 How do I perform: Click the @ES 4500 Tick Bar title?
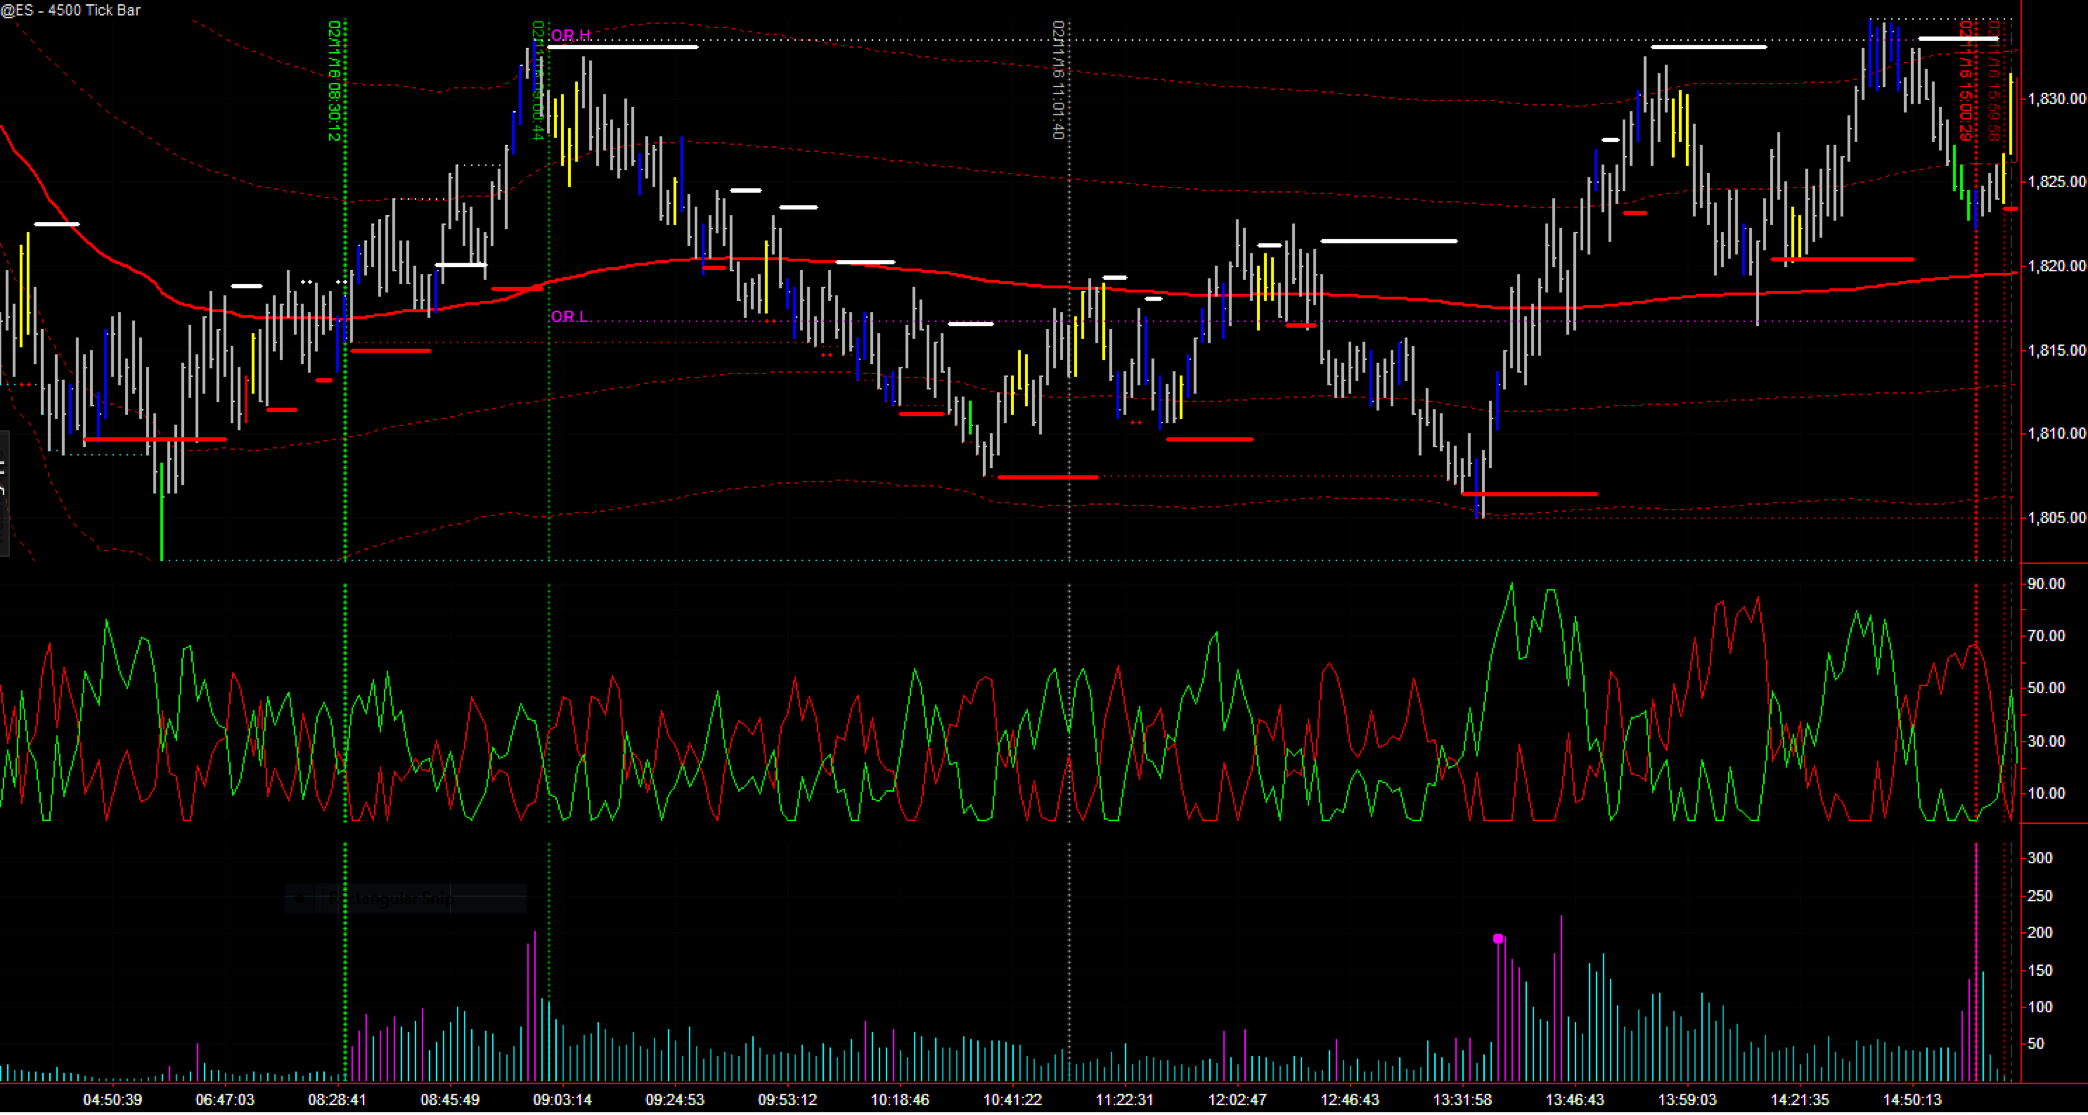click(x=71, y=10)
